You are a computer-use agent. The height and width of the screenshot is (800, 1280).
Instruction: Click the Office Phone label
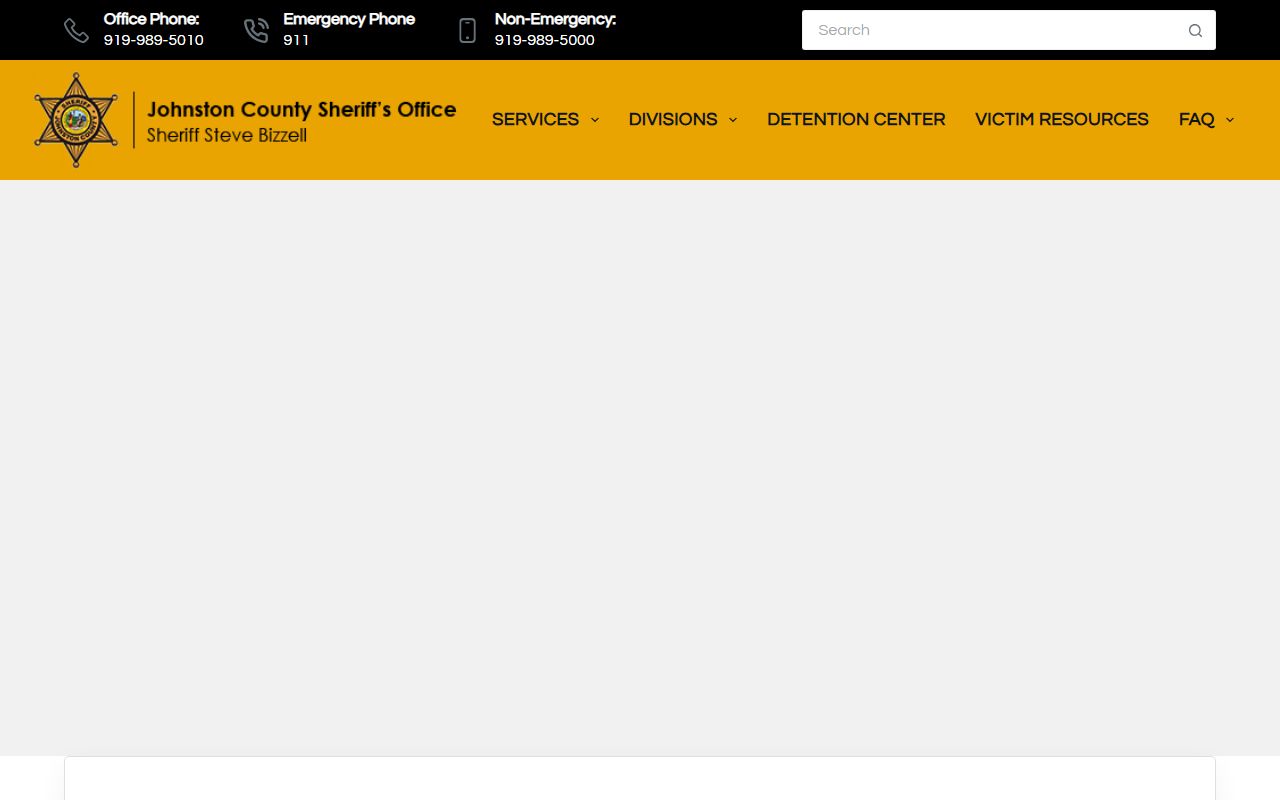(x=151, y=19)
